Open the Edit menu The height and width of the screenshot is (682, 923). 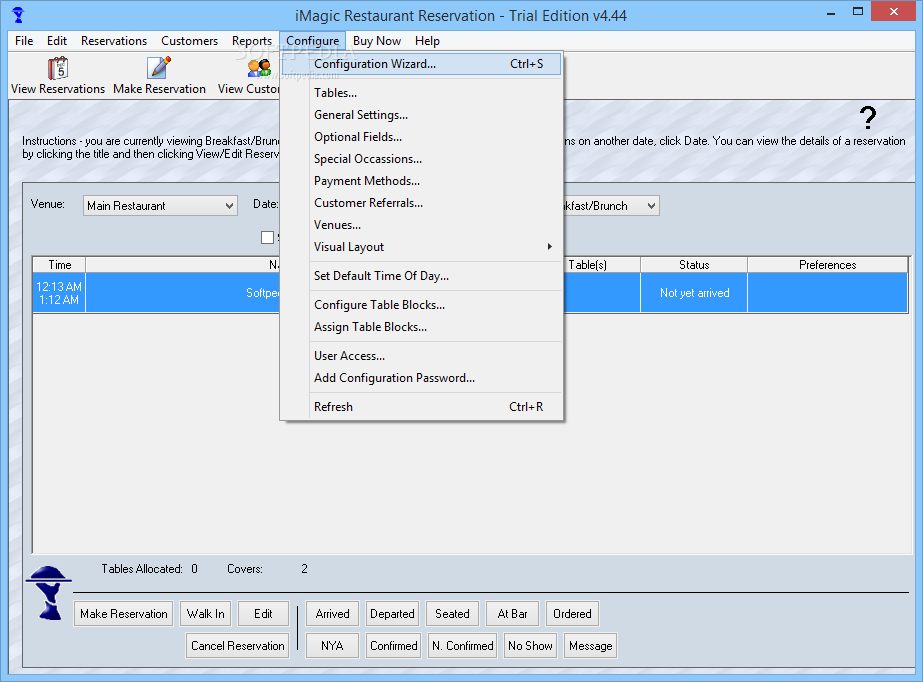57,41
